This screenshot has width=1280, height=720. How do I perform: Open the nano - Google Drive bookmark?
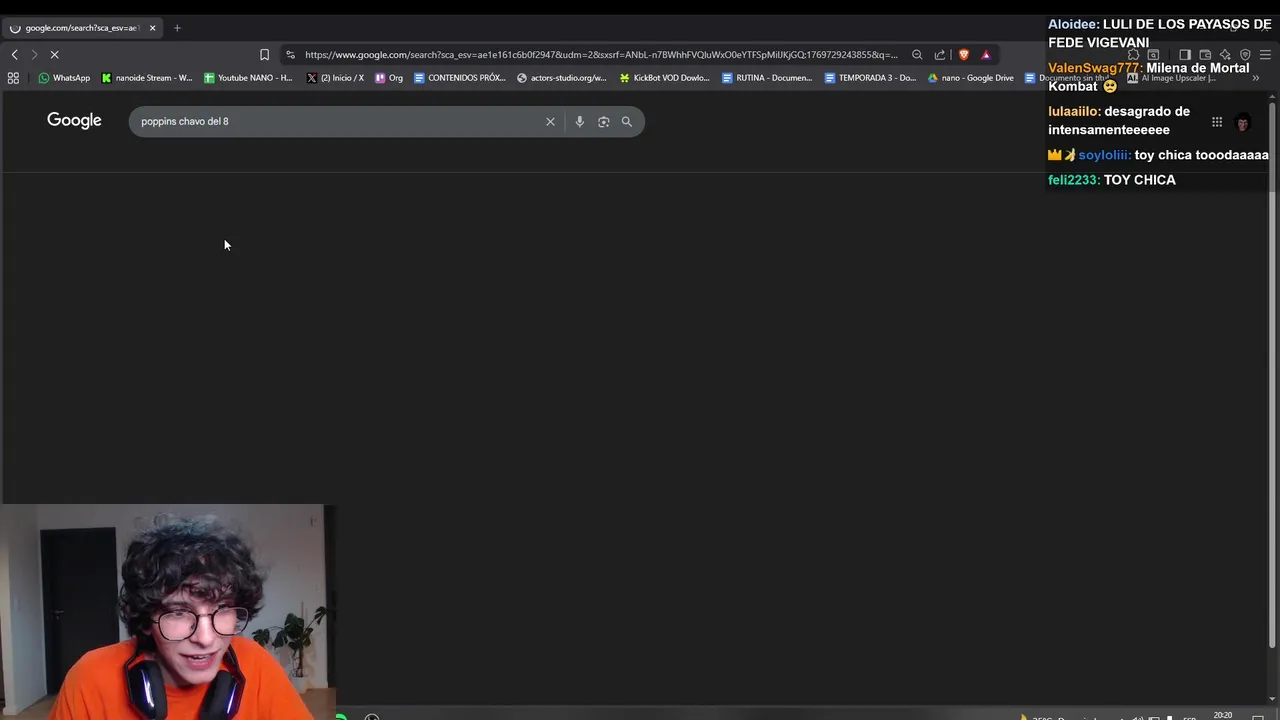coord(971,78)
